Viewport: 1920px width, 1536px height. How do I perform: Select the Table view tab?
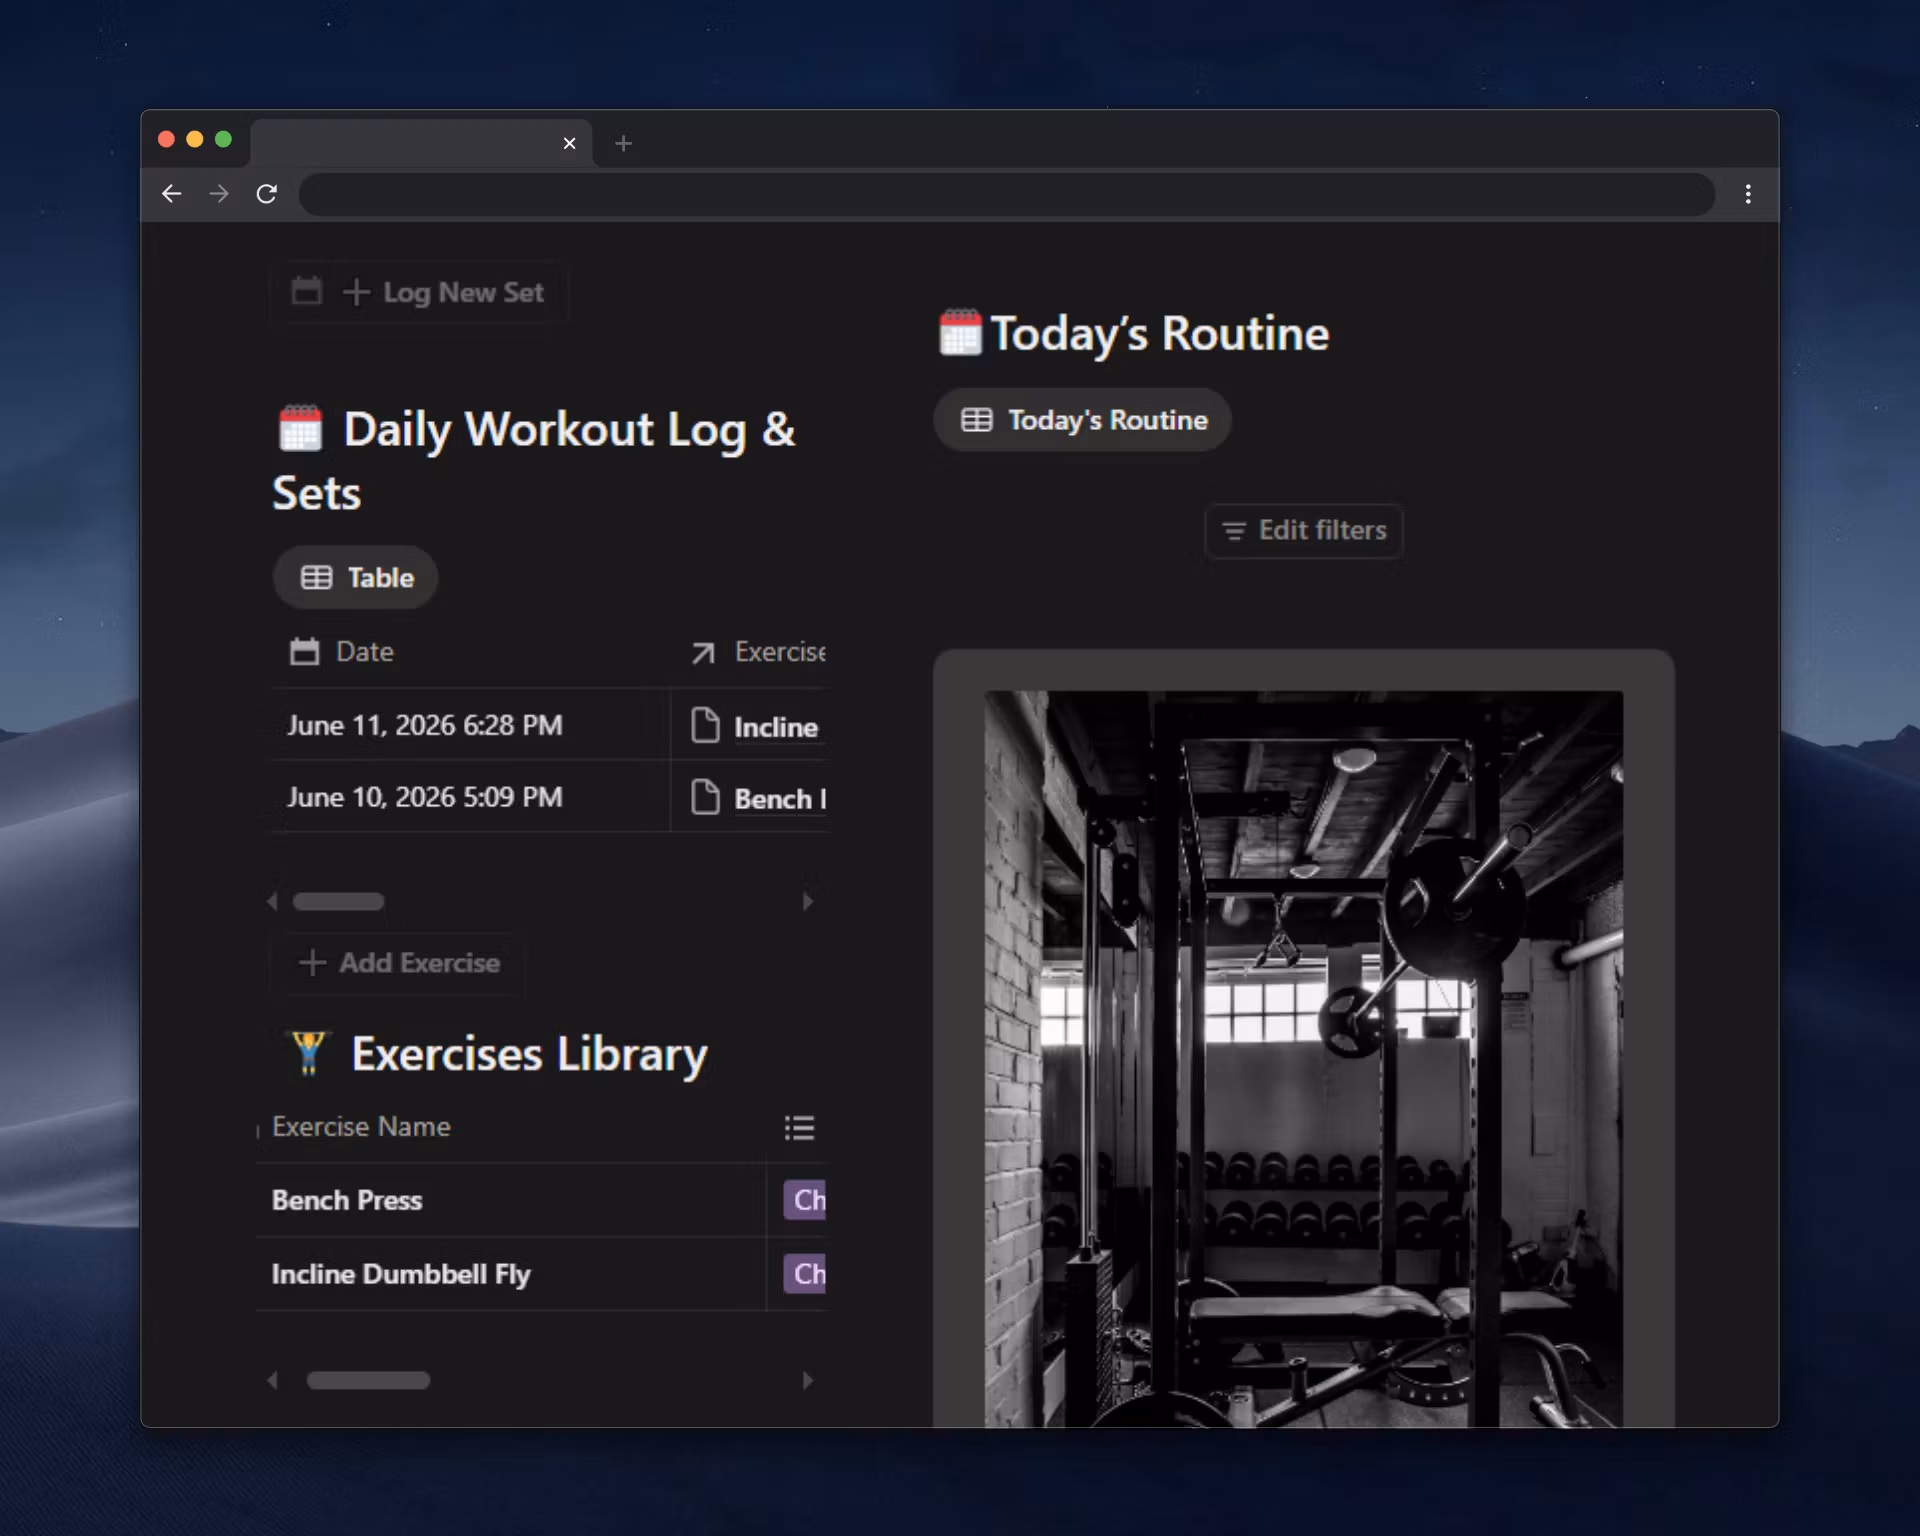(356, 577)
